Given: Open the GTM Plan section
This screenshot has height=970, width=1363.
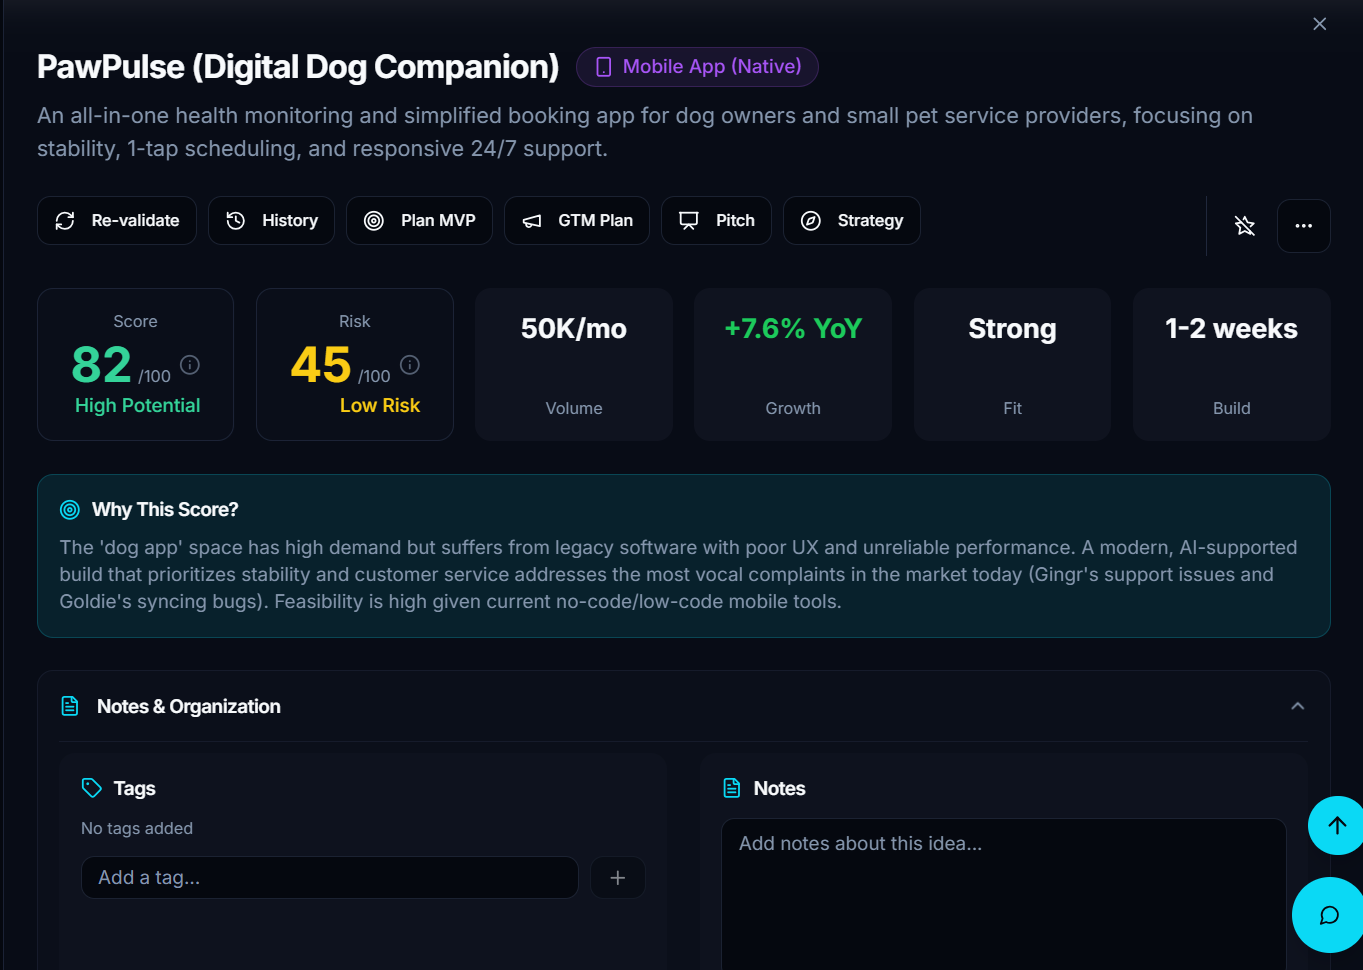Looking at the screenshot, I should tap(577, 221).
